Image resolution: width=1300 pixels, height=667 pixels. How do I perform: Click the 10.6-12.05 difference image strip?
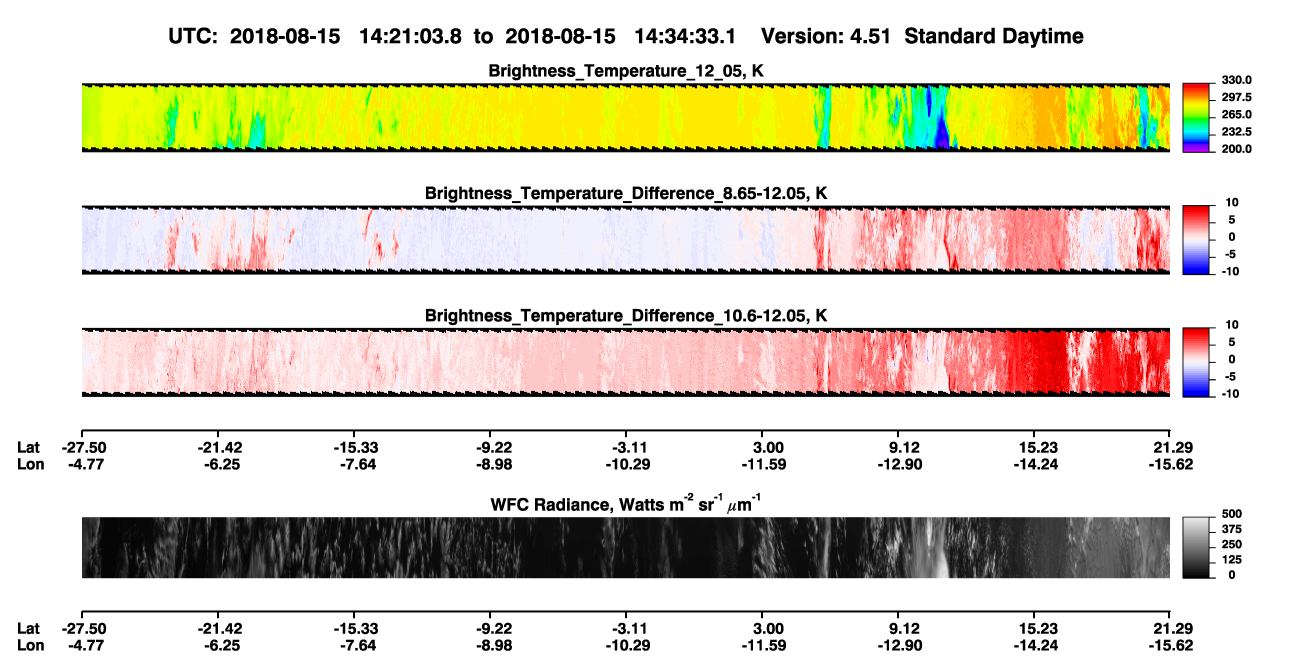[625, 361]
